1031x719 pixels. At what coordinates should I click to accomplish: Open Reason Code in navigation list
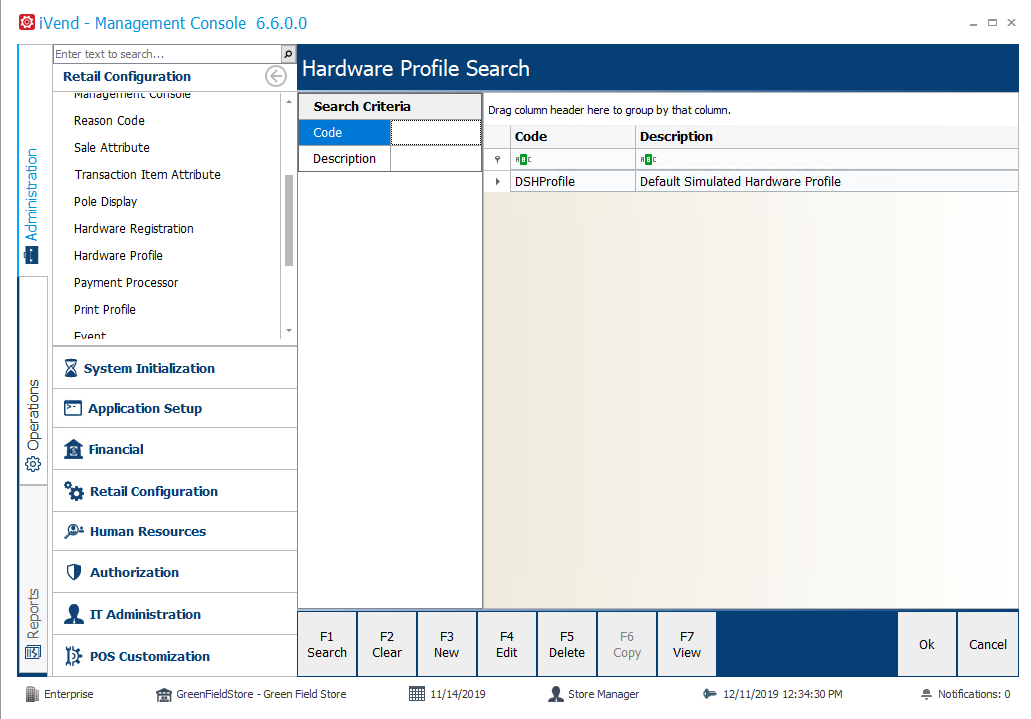tap(109, 121)
